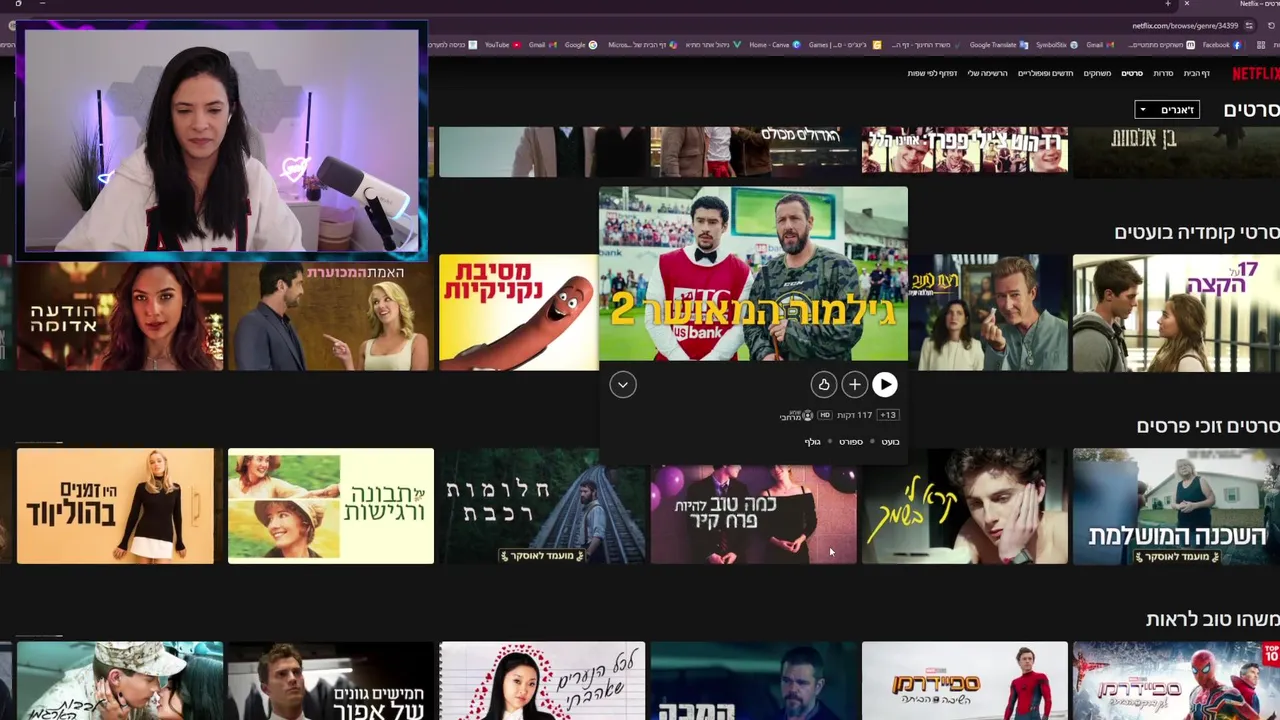This screenshot has width=1280, height=720.
Task: Play Happy Gilmore 2 with the white play button
Action: tap(885, 384)
